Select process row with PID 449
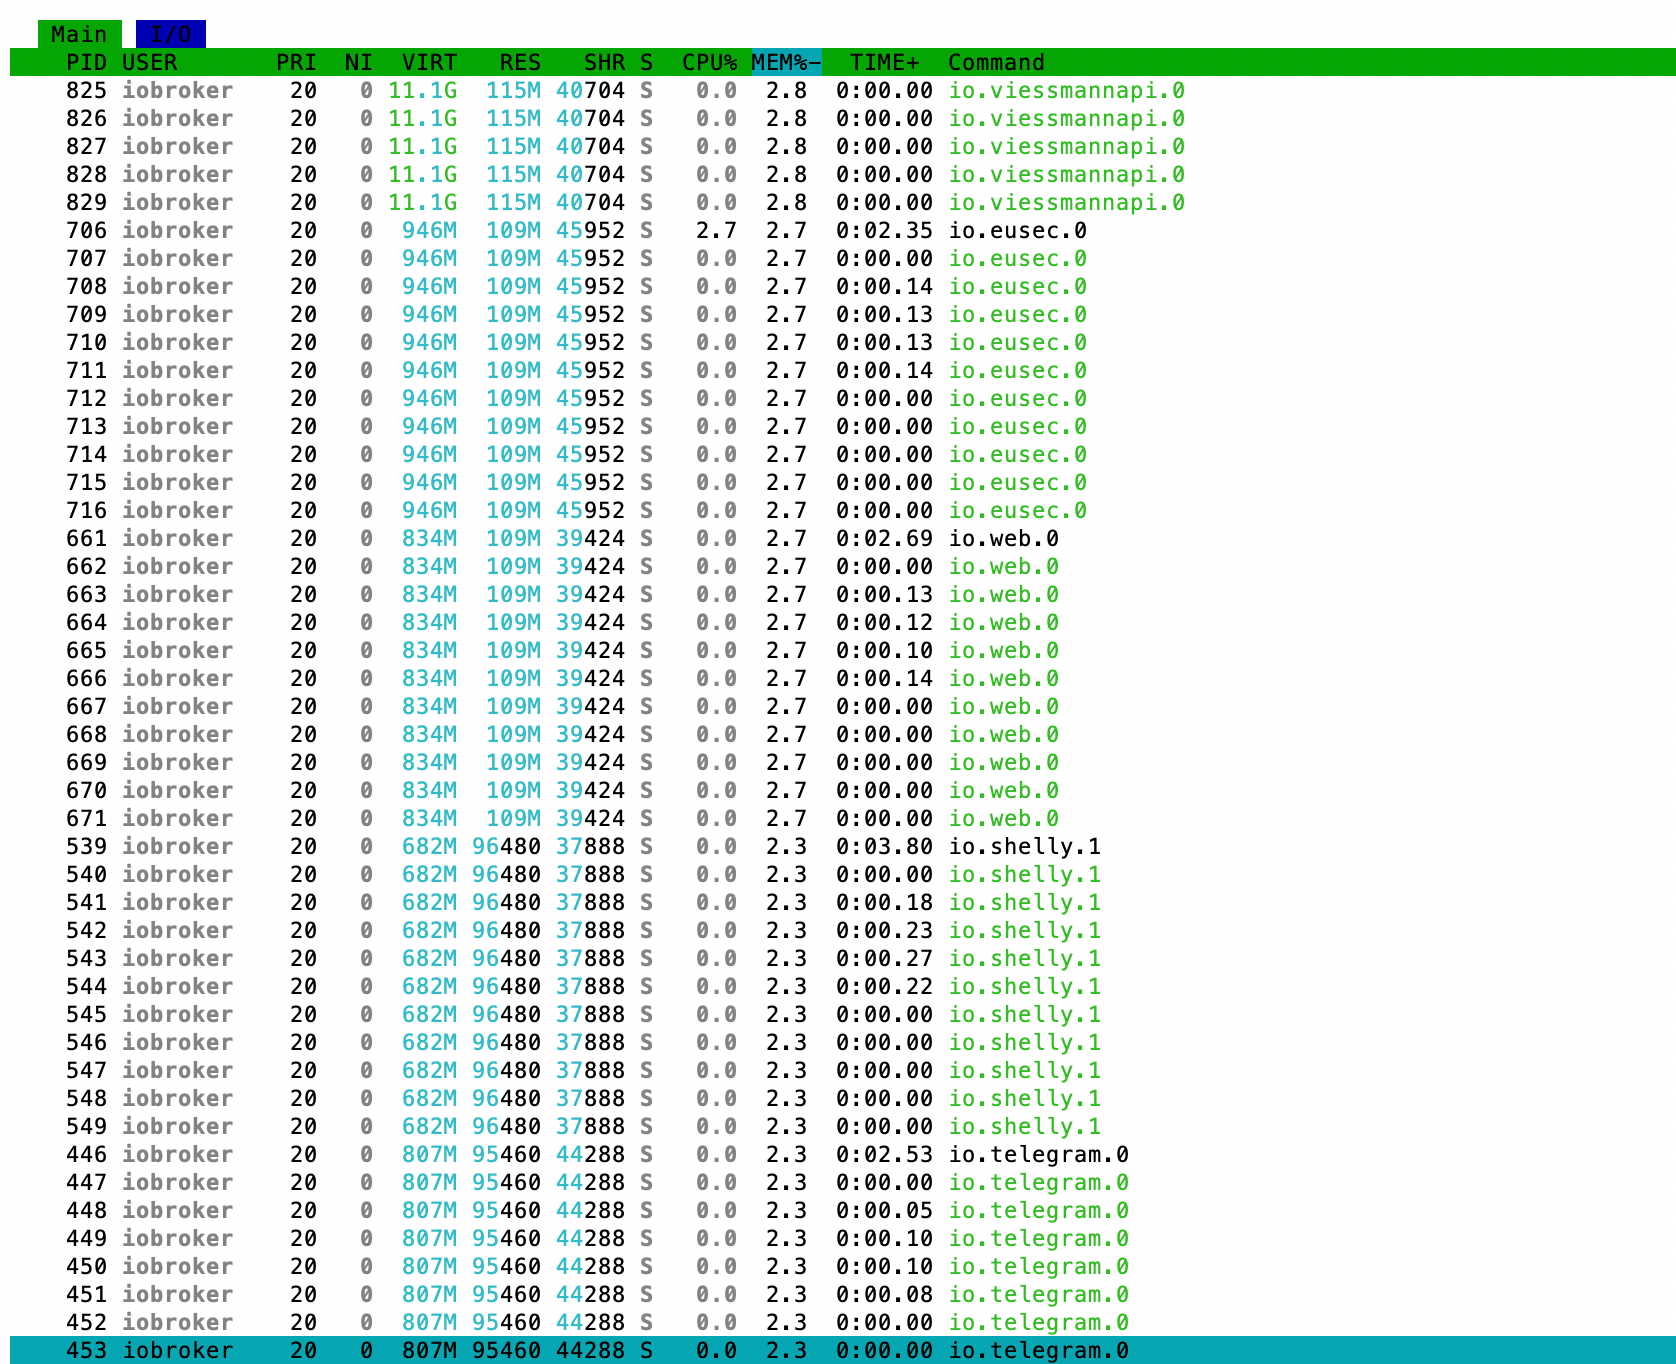The image size is (1676, 1364). 842,1238
